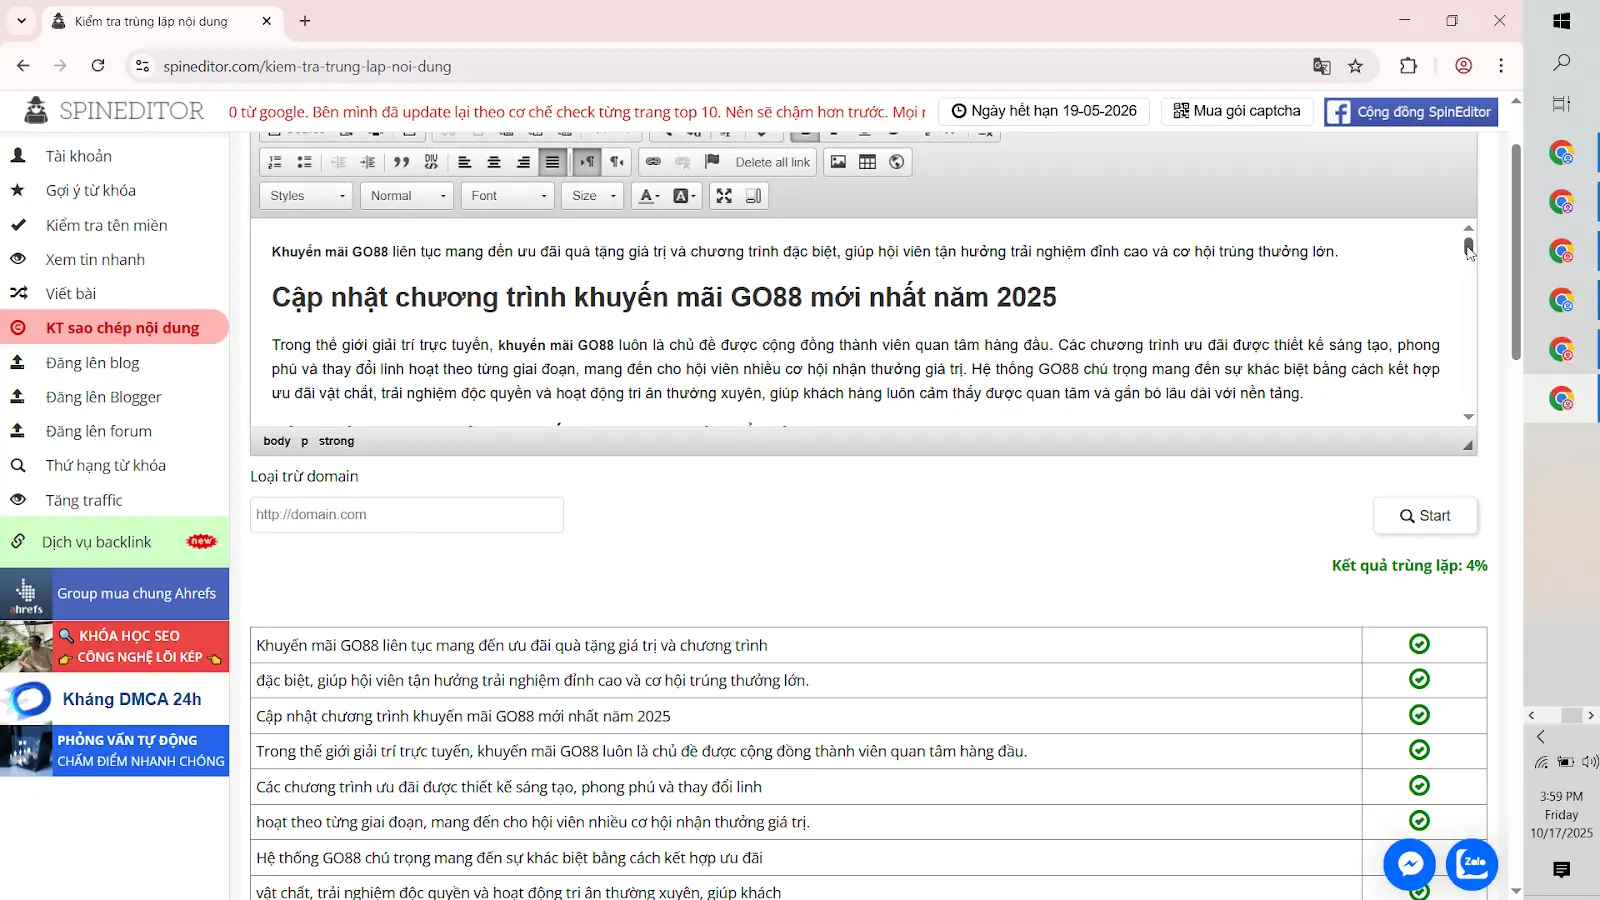Toggle left-to-right text direction
Viewport: 1600px width, 900px height.
587,162
